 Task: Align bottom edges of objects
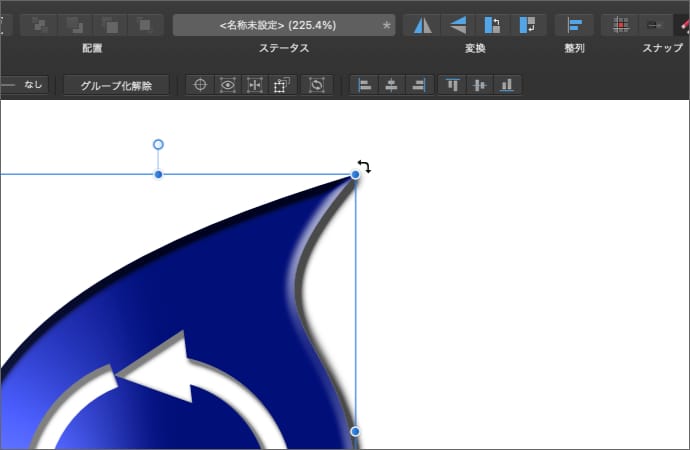pos(508,86)
